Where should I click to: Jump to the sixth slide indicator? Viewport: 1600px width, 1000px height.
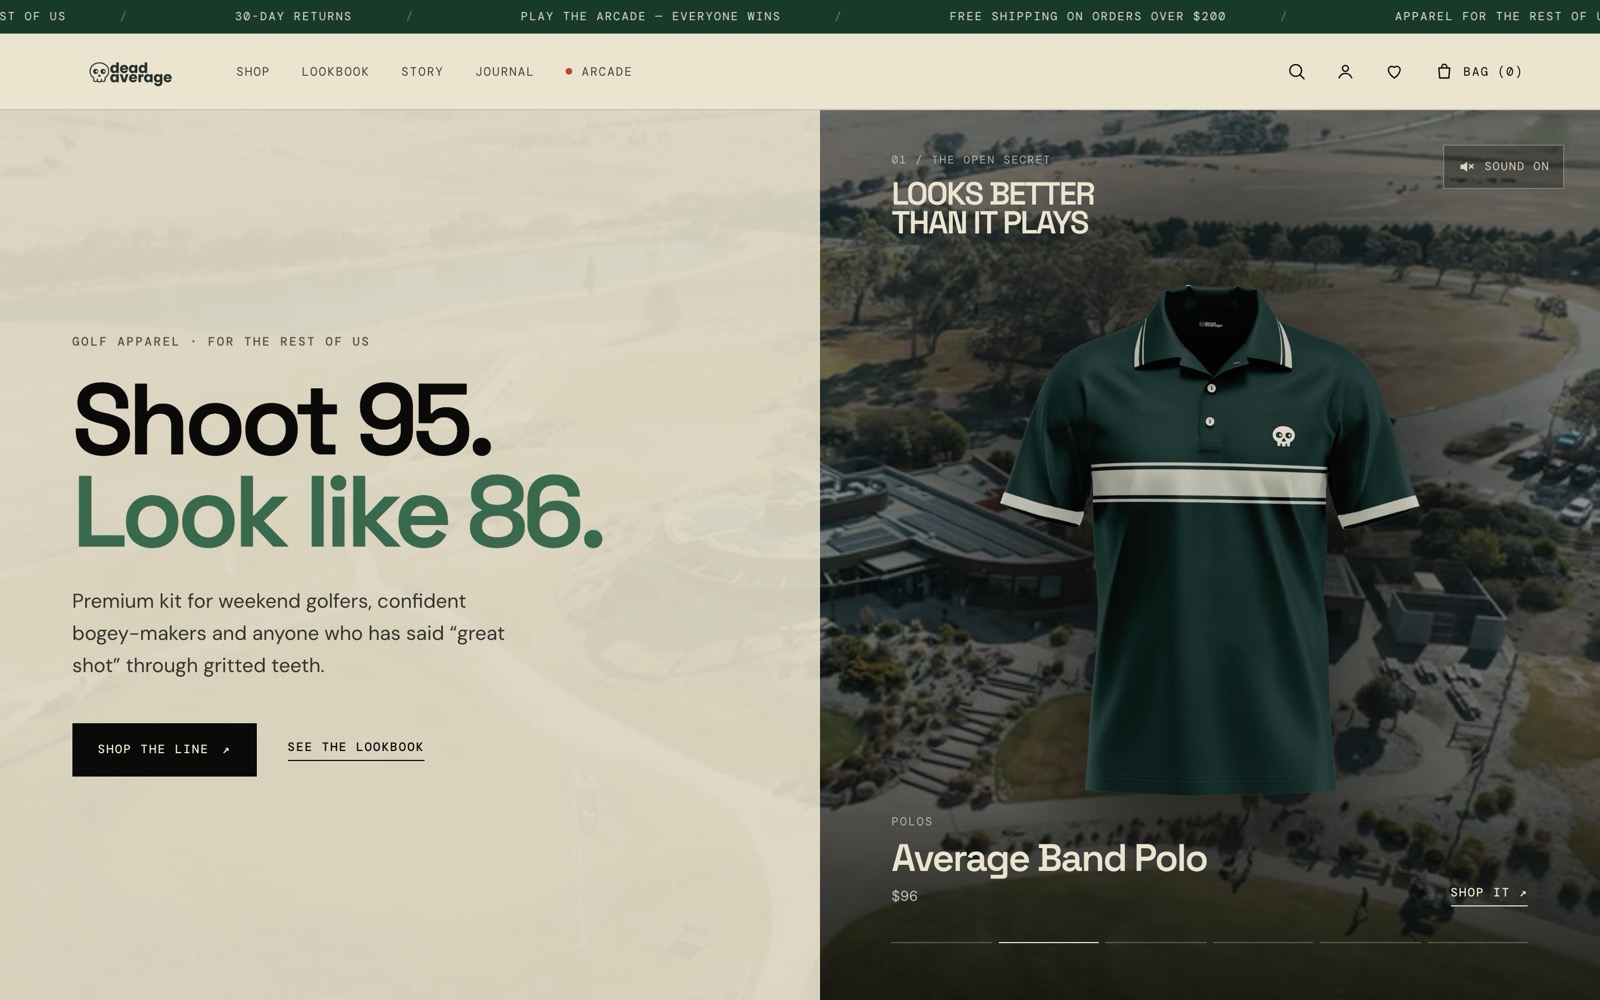pyautogui.click(x=1477, y=942)
